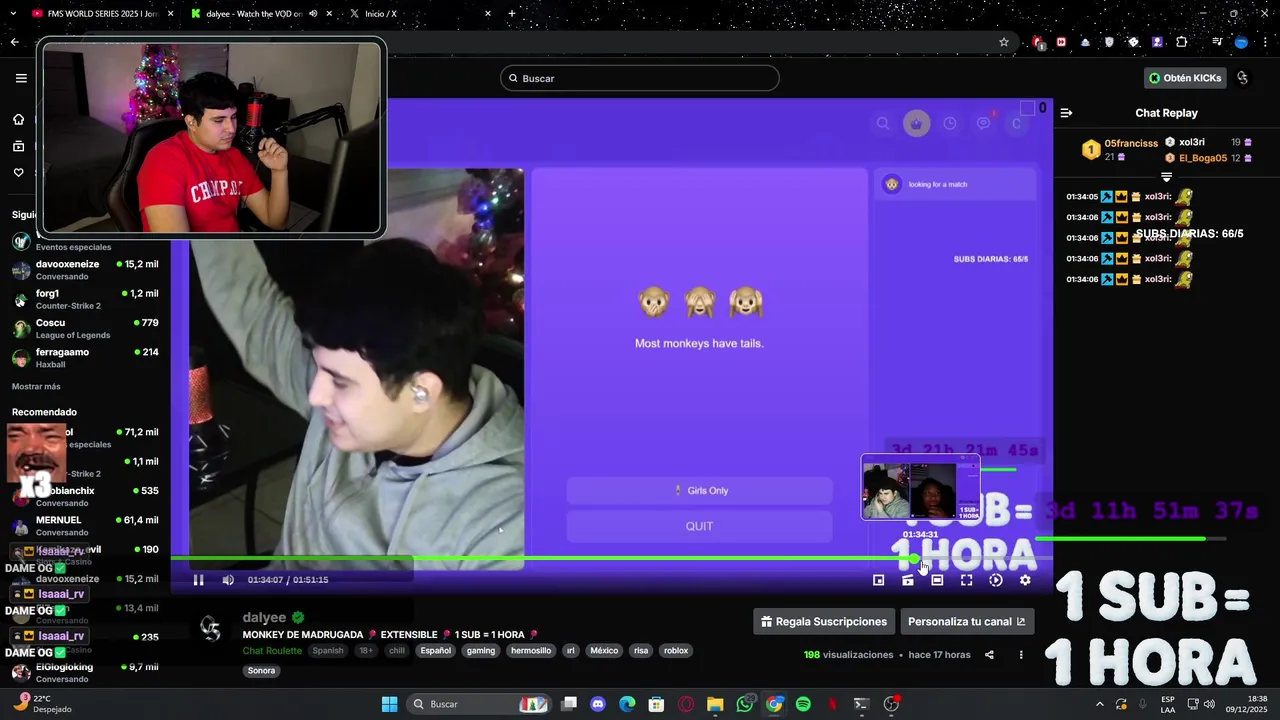Open forg1 channel in sidebar
Viewport: 1280px width, 720px height.
pos(85,299)
